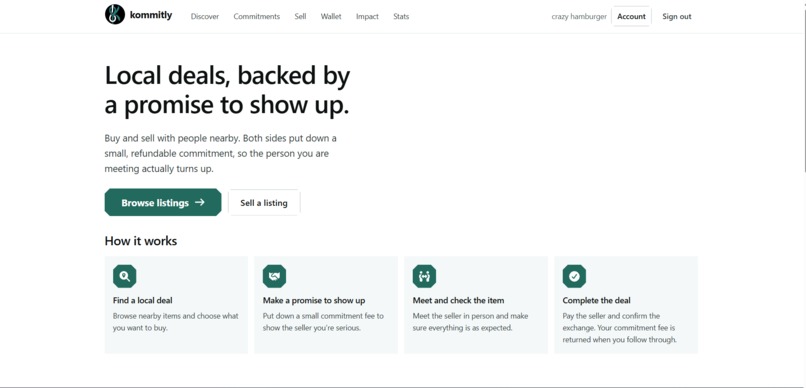The image size is (806, 388).
Task: Open the Discover page
Action: click(205, 16)
